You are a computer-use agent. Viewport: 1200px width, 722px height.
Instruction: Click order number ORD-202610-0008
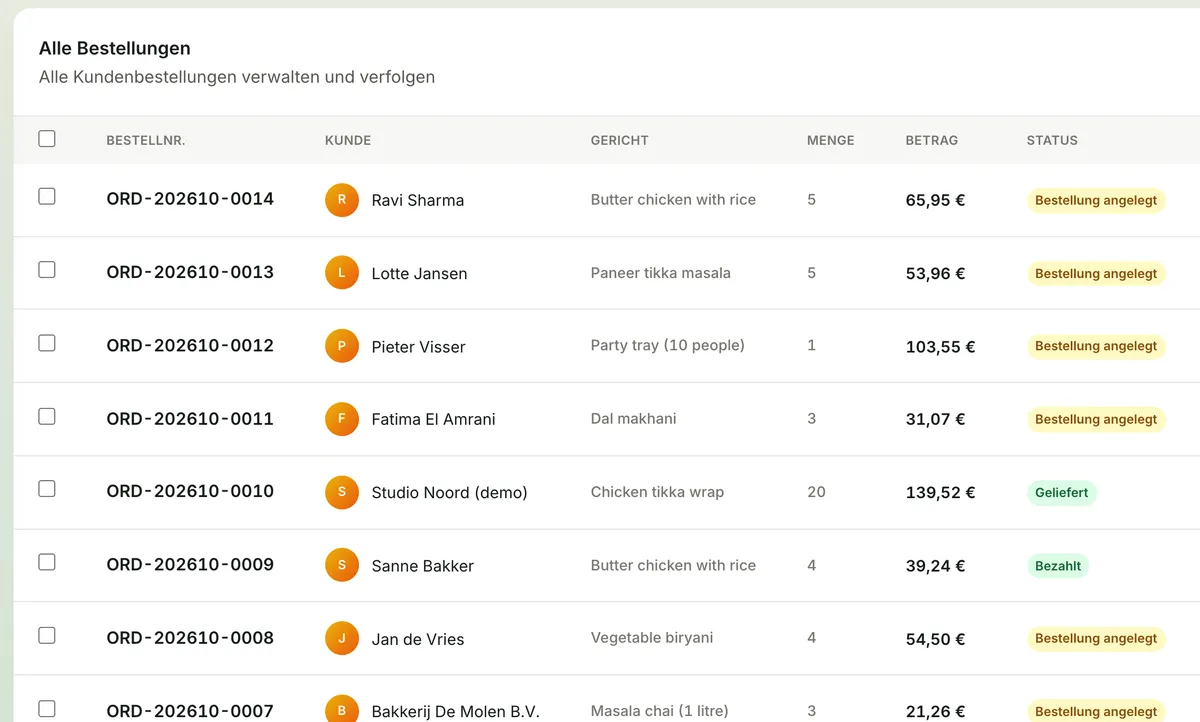click(190, 637)
